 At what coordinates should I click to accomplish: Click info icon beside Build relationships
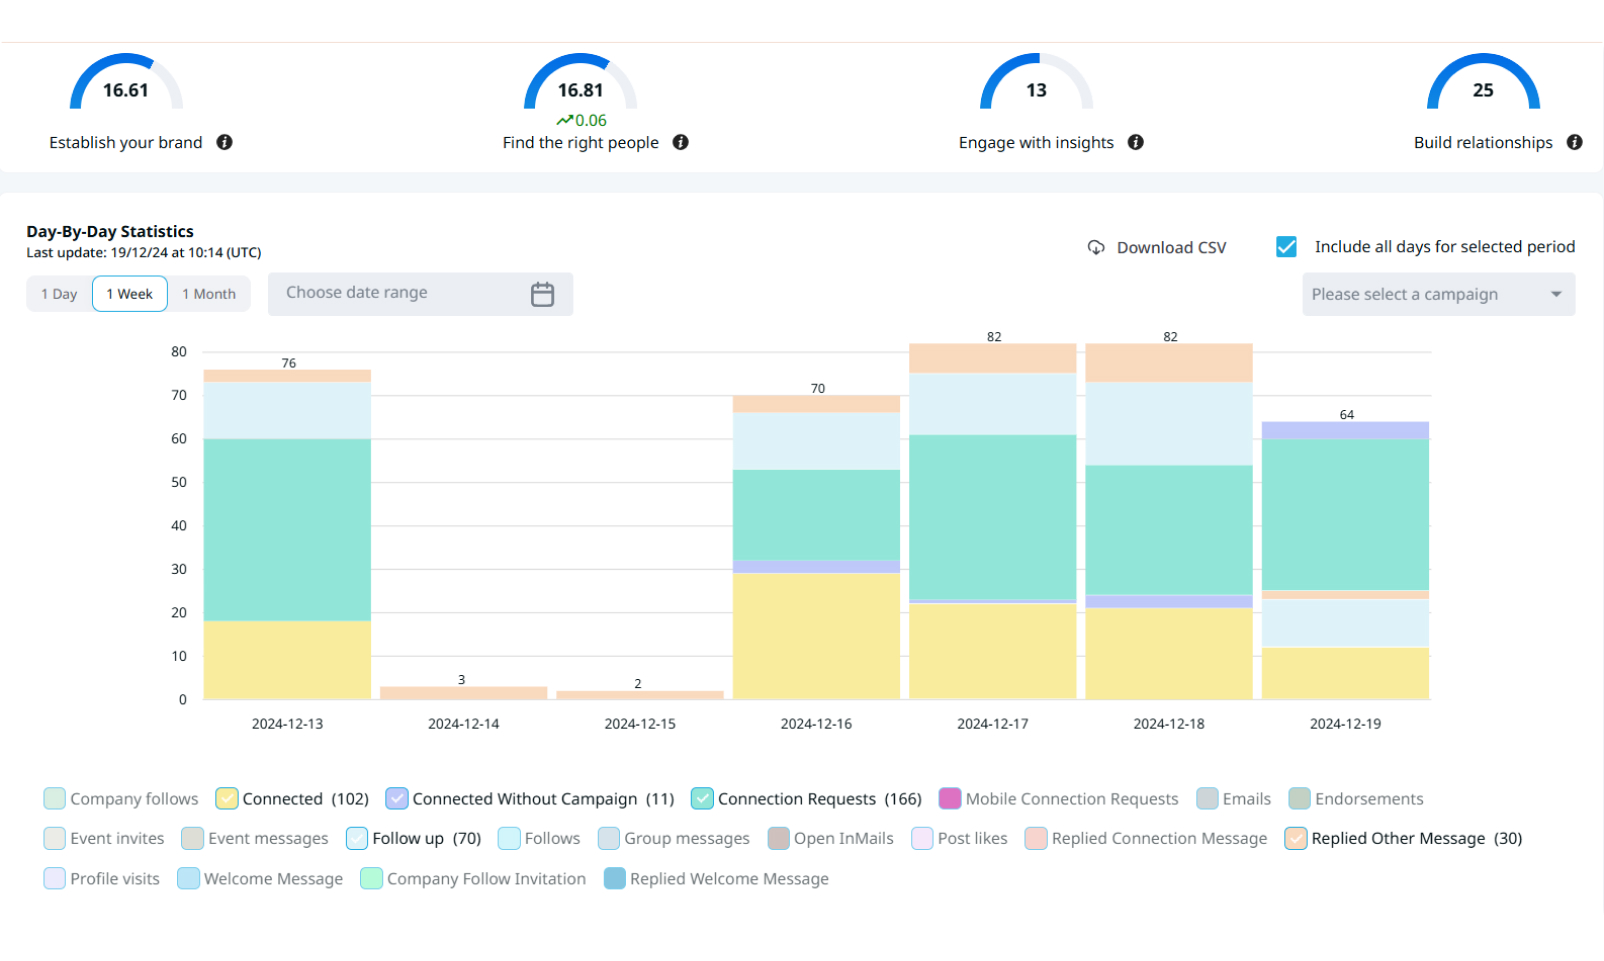(1575, 142)
